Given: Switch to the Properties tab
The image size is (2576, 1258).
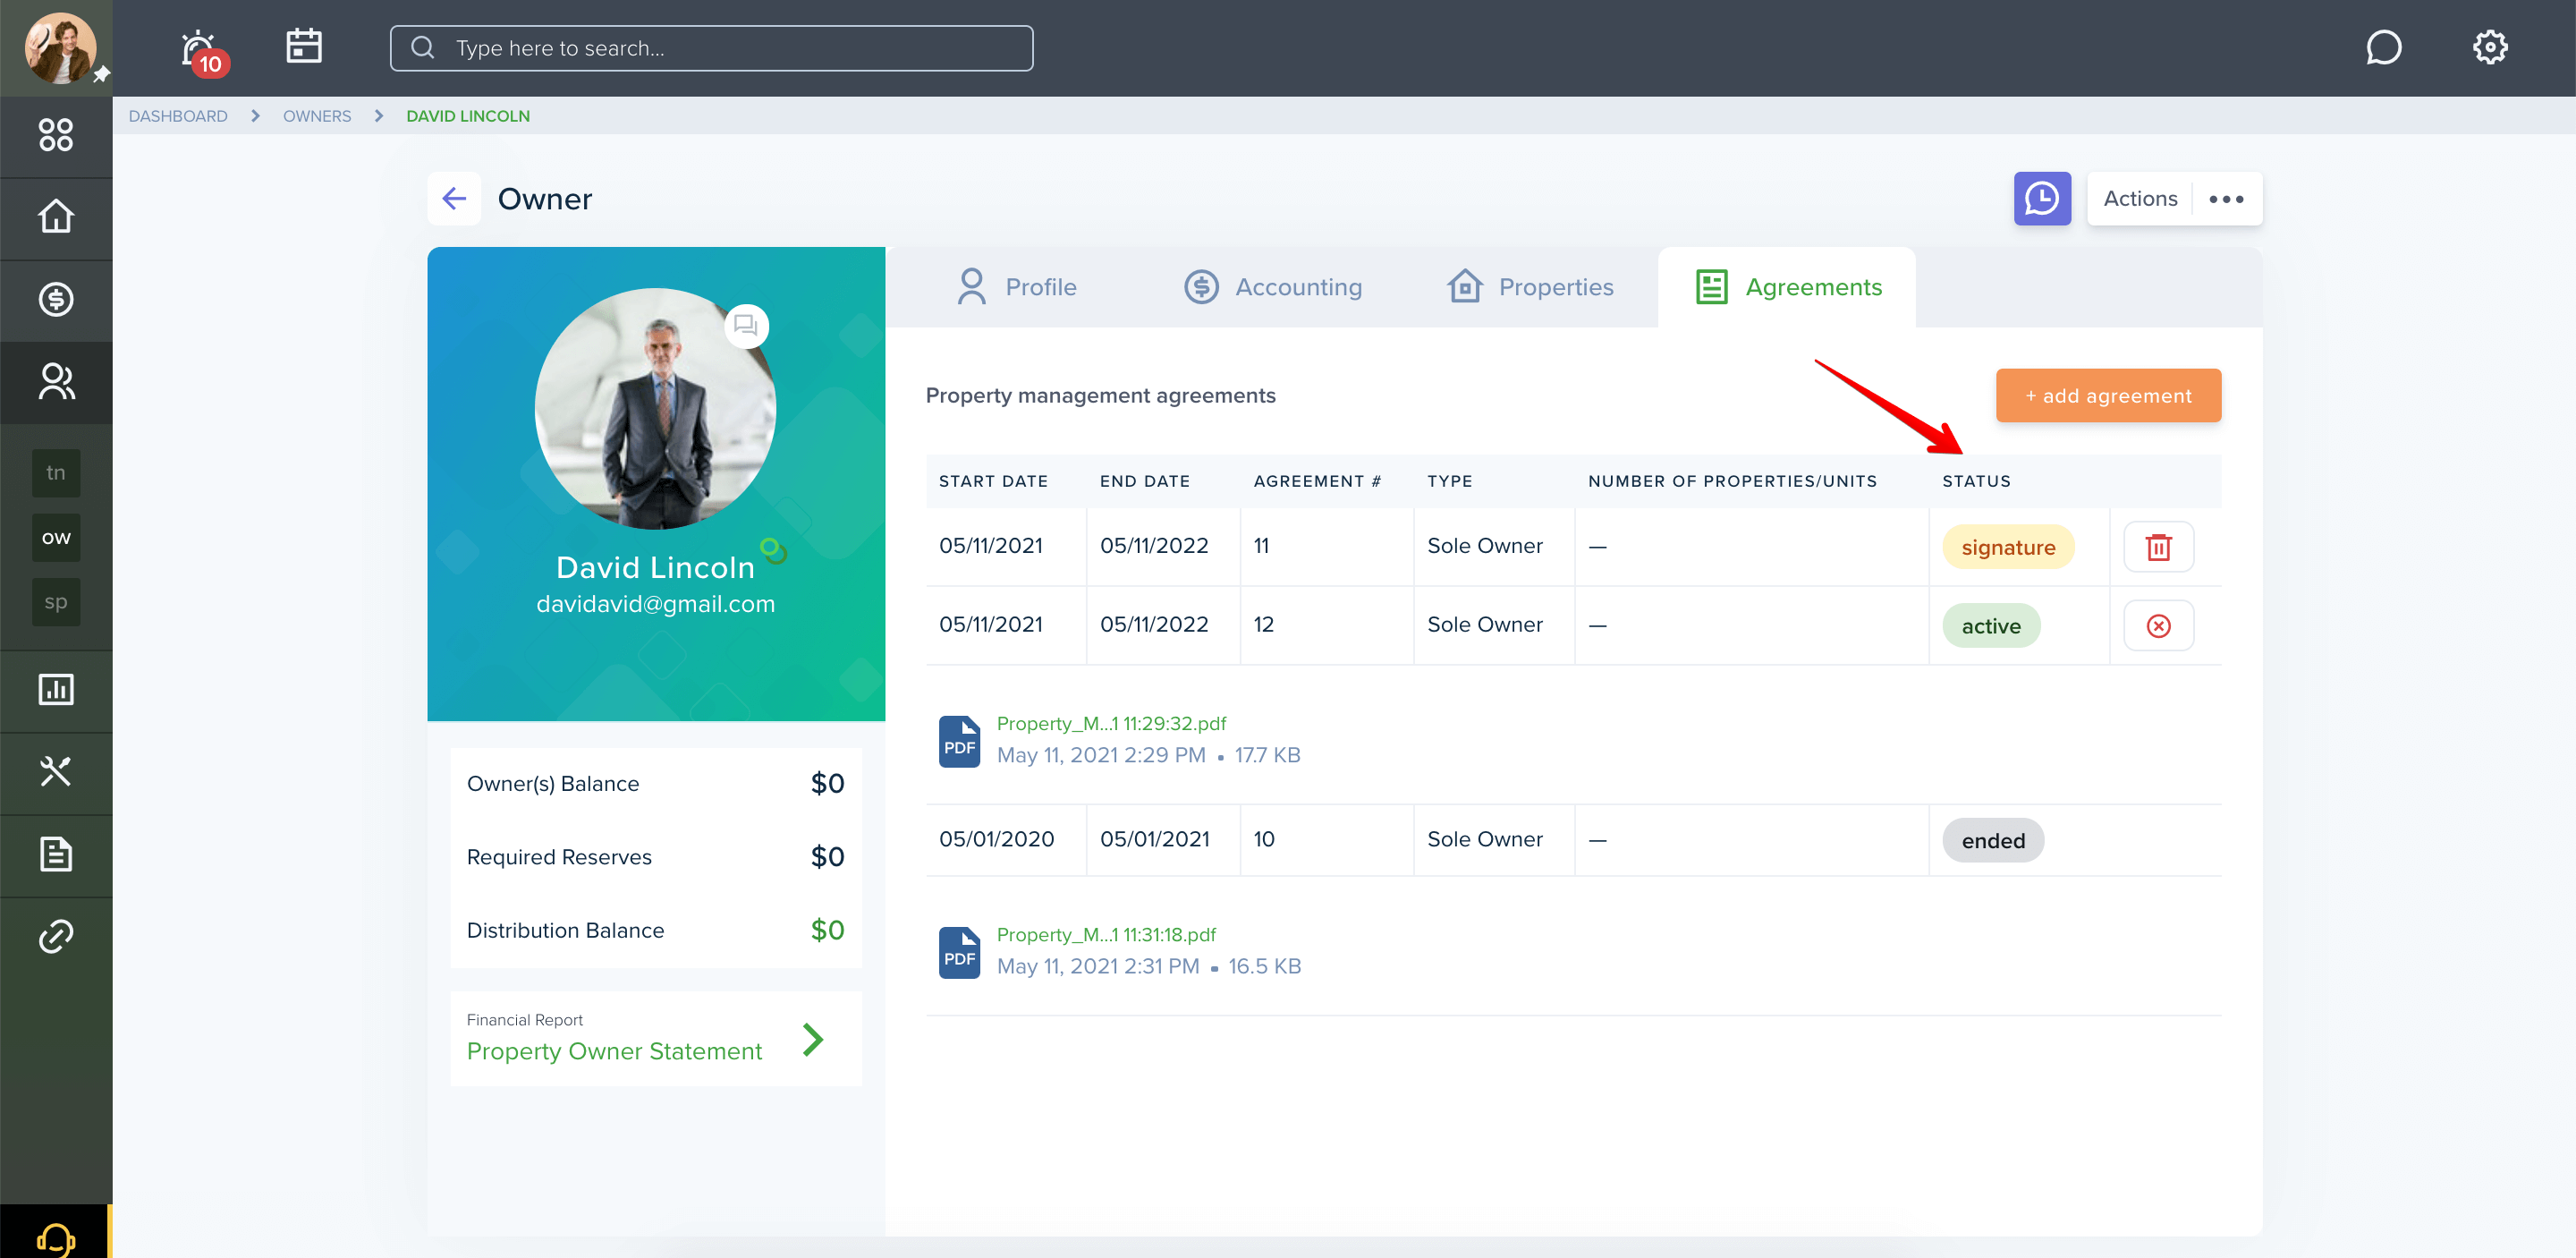Looking at the screenshot, I should pyautogui.click(x=1530, y=287).
